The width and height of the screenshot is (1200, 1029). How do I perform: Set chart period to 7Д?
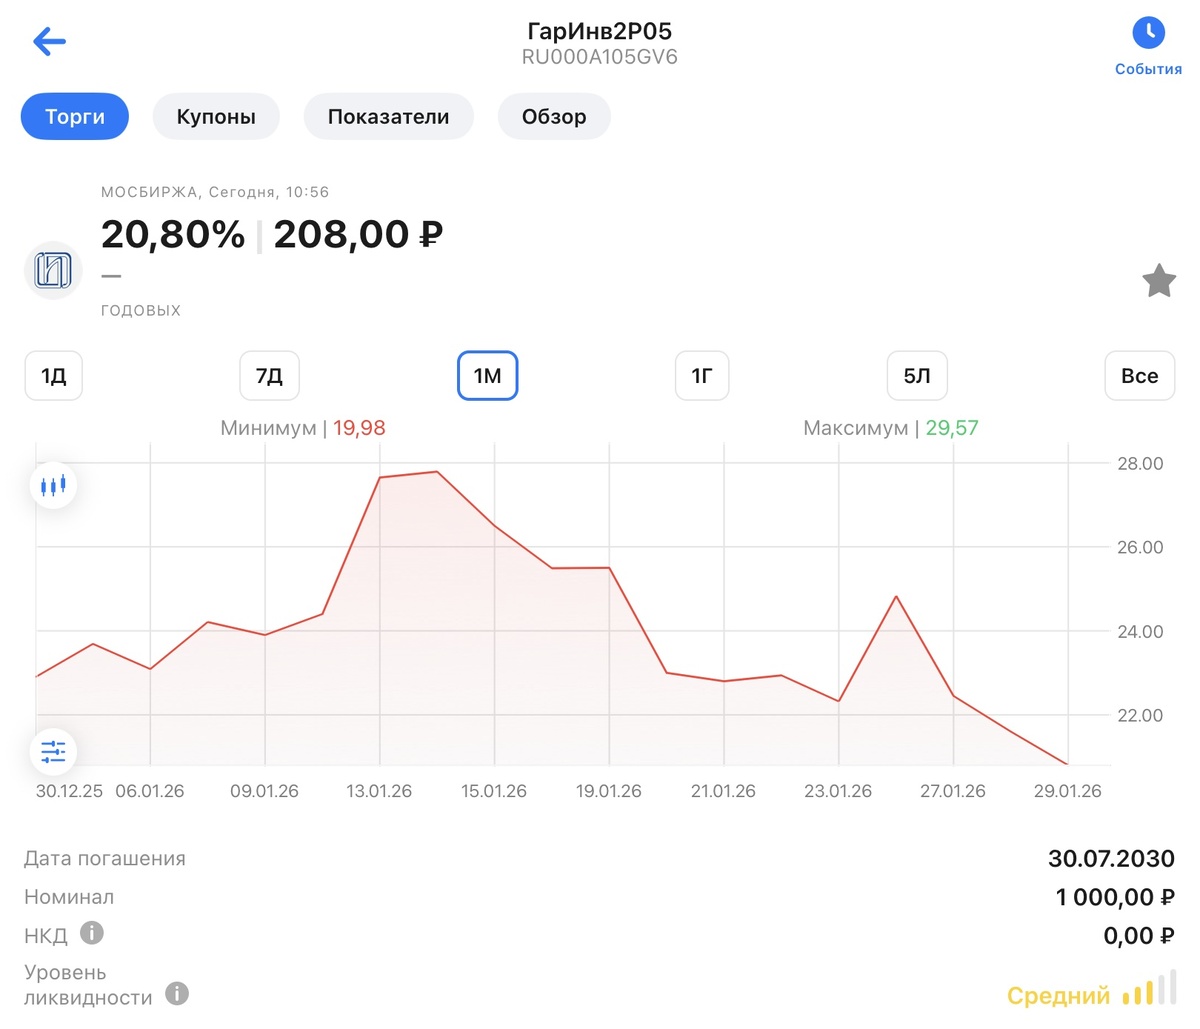(x=269, y=376)
